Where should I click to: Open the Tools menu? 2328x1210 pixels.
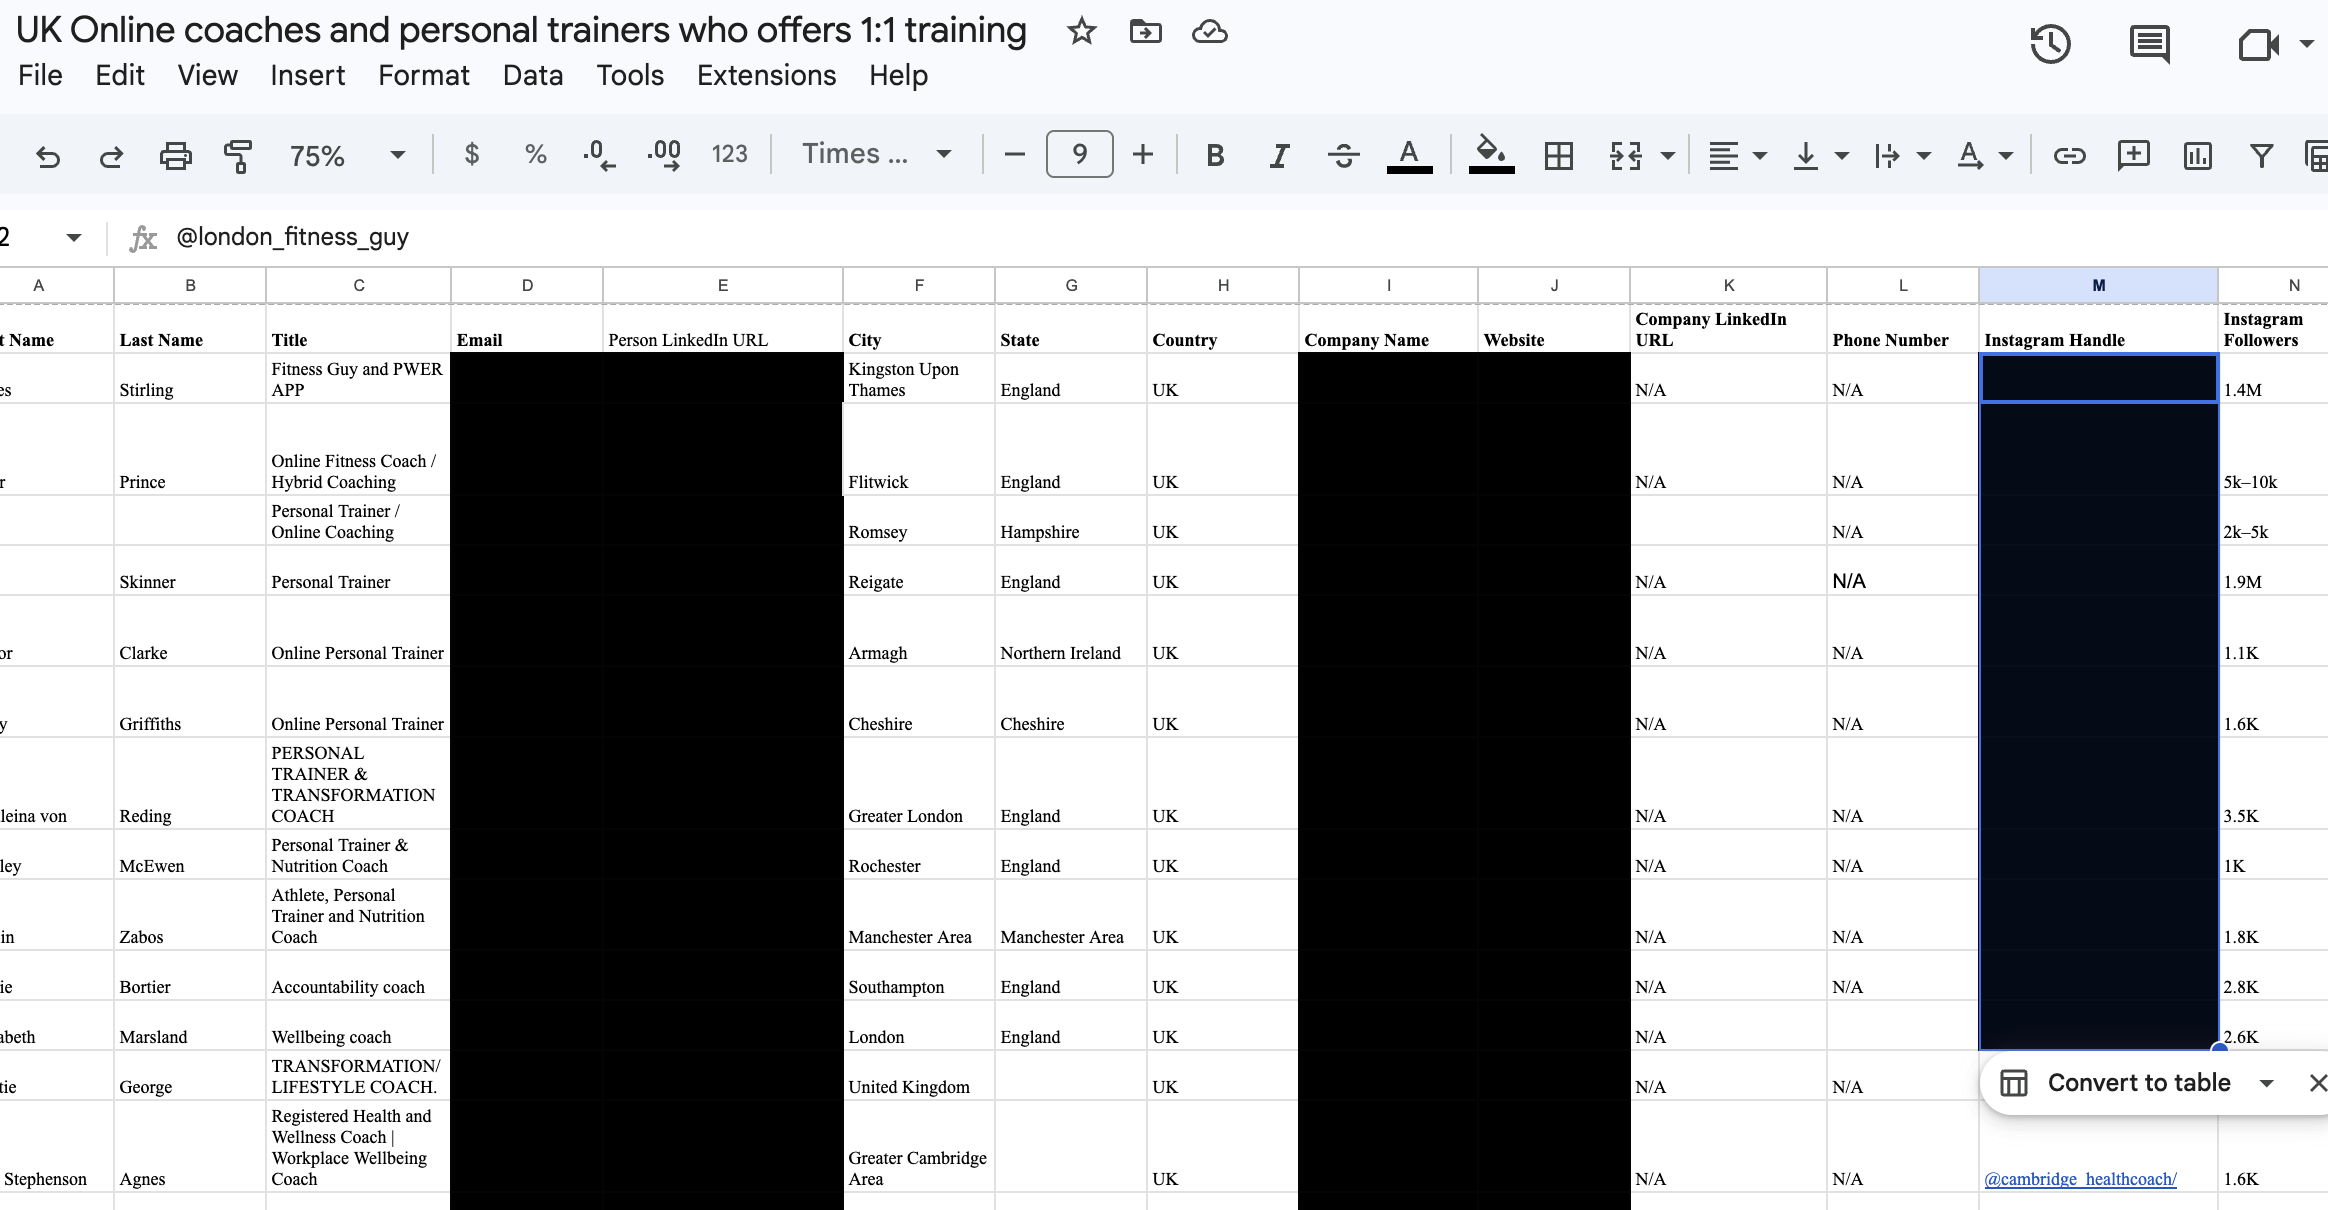(630, 76)
